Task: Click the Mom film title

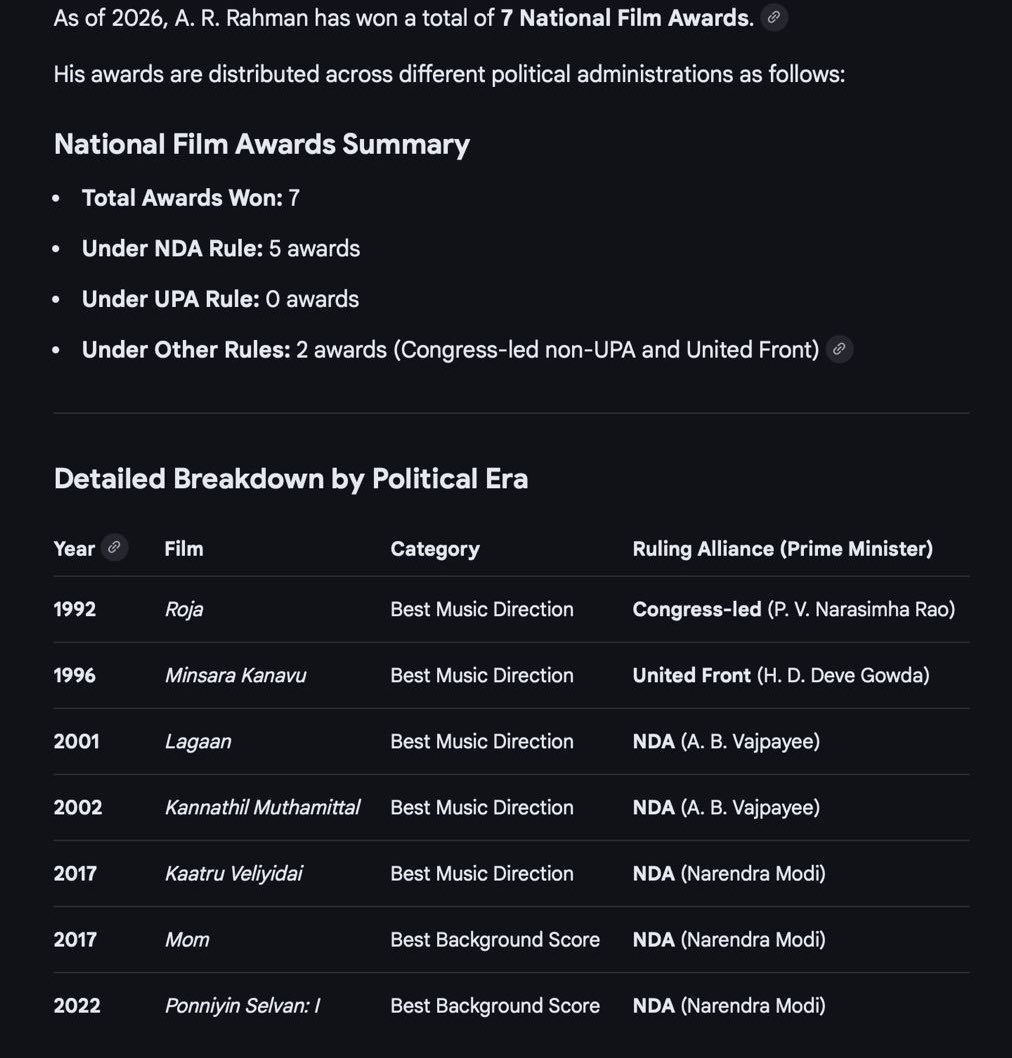Action: point(187,940)
